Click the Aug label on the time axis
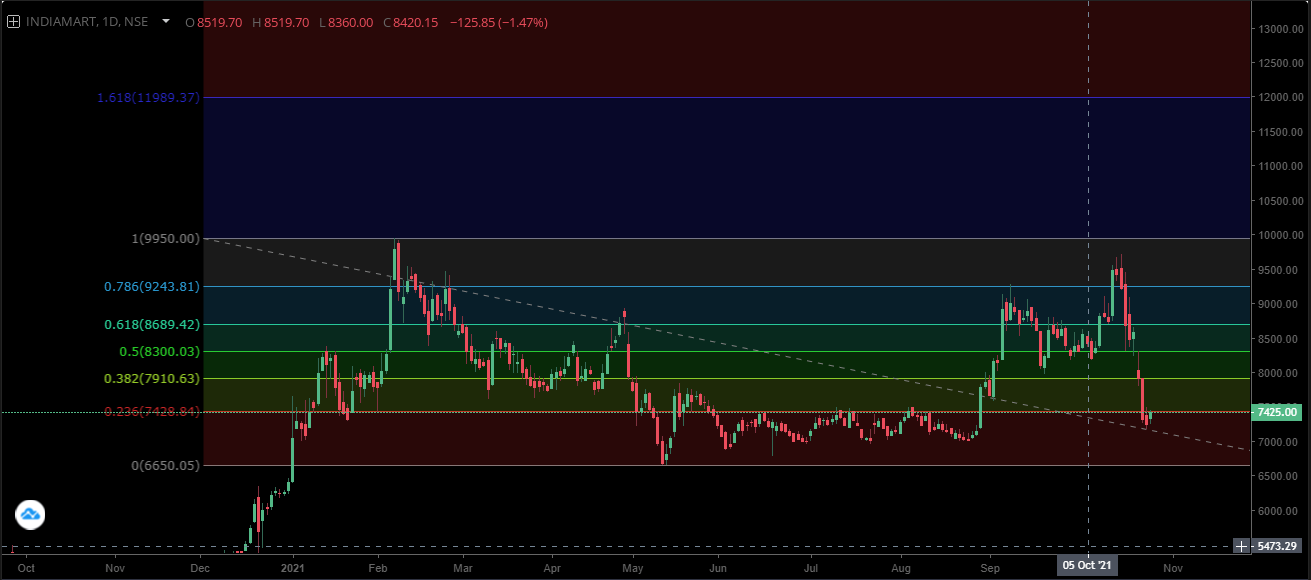Viewport: 1311px width, 580px height. [x=900, y=567]
